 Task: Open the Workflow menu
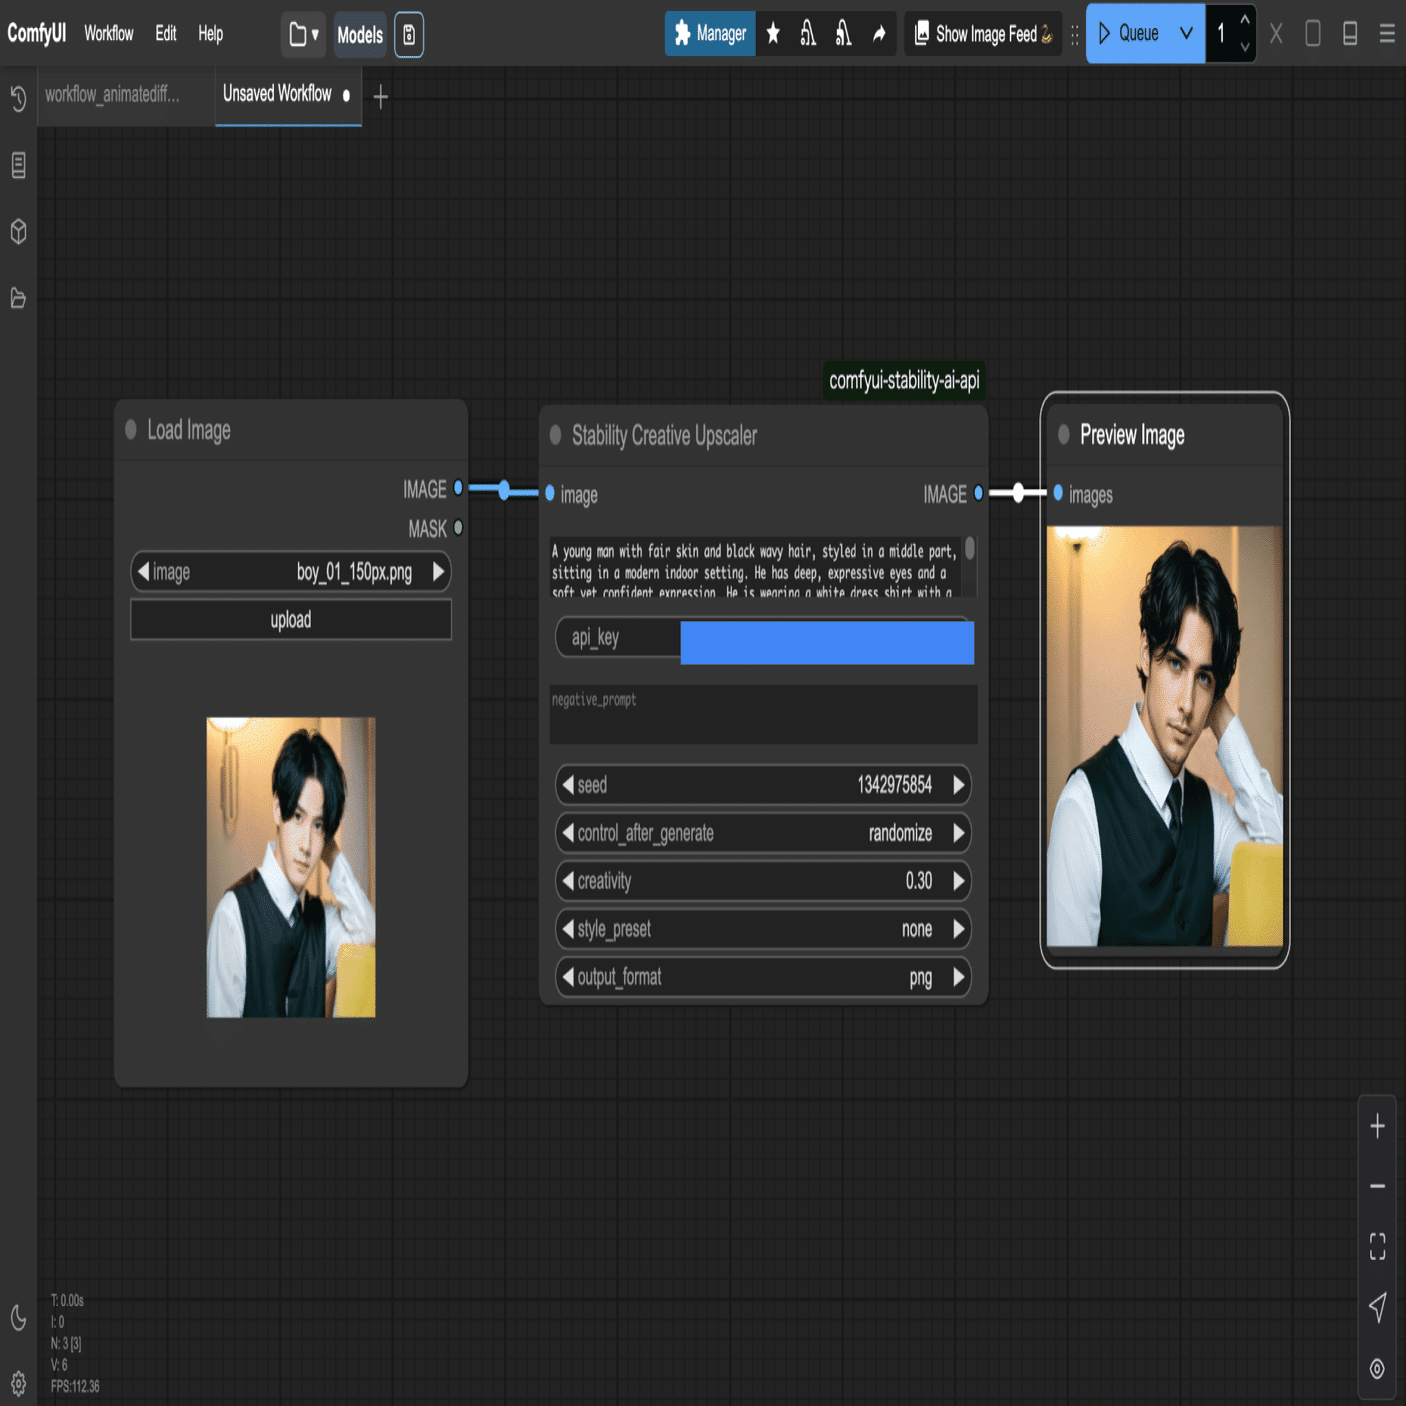(108, 34)
